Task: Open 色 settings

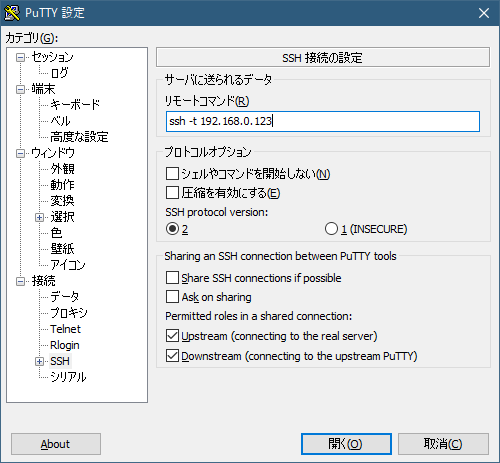Action: point(56,233)
